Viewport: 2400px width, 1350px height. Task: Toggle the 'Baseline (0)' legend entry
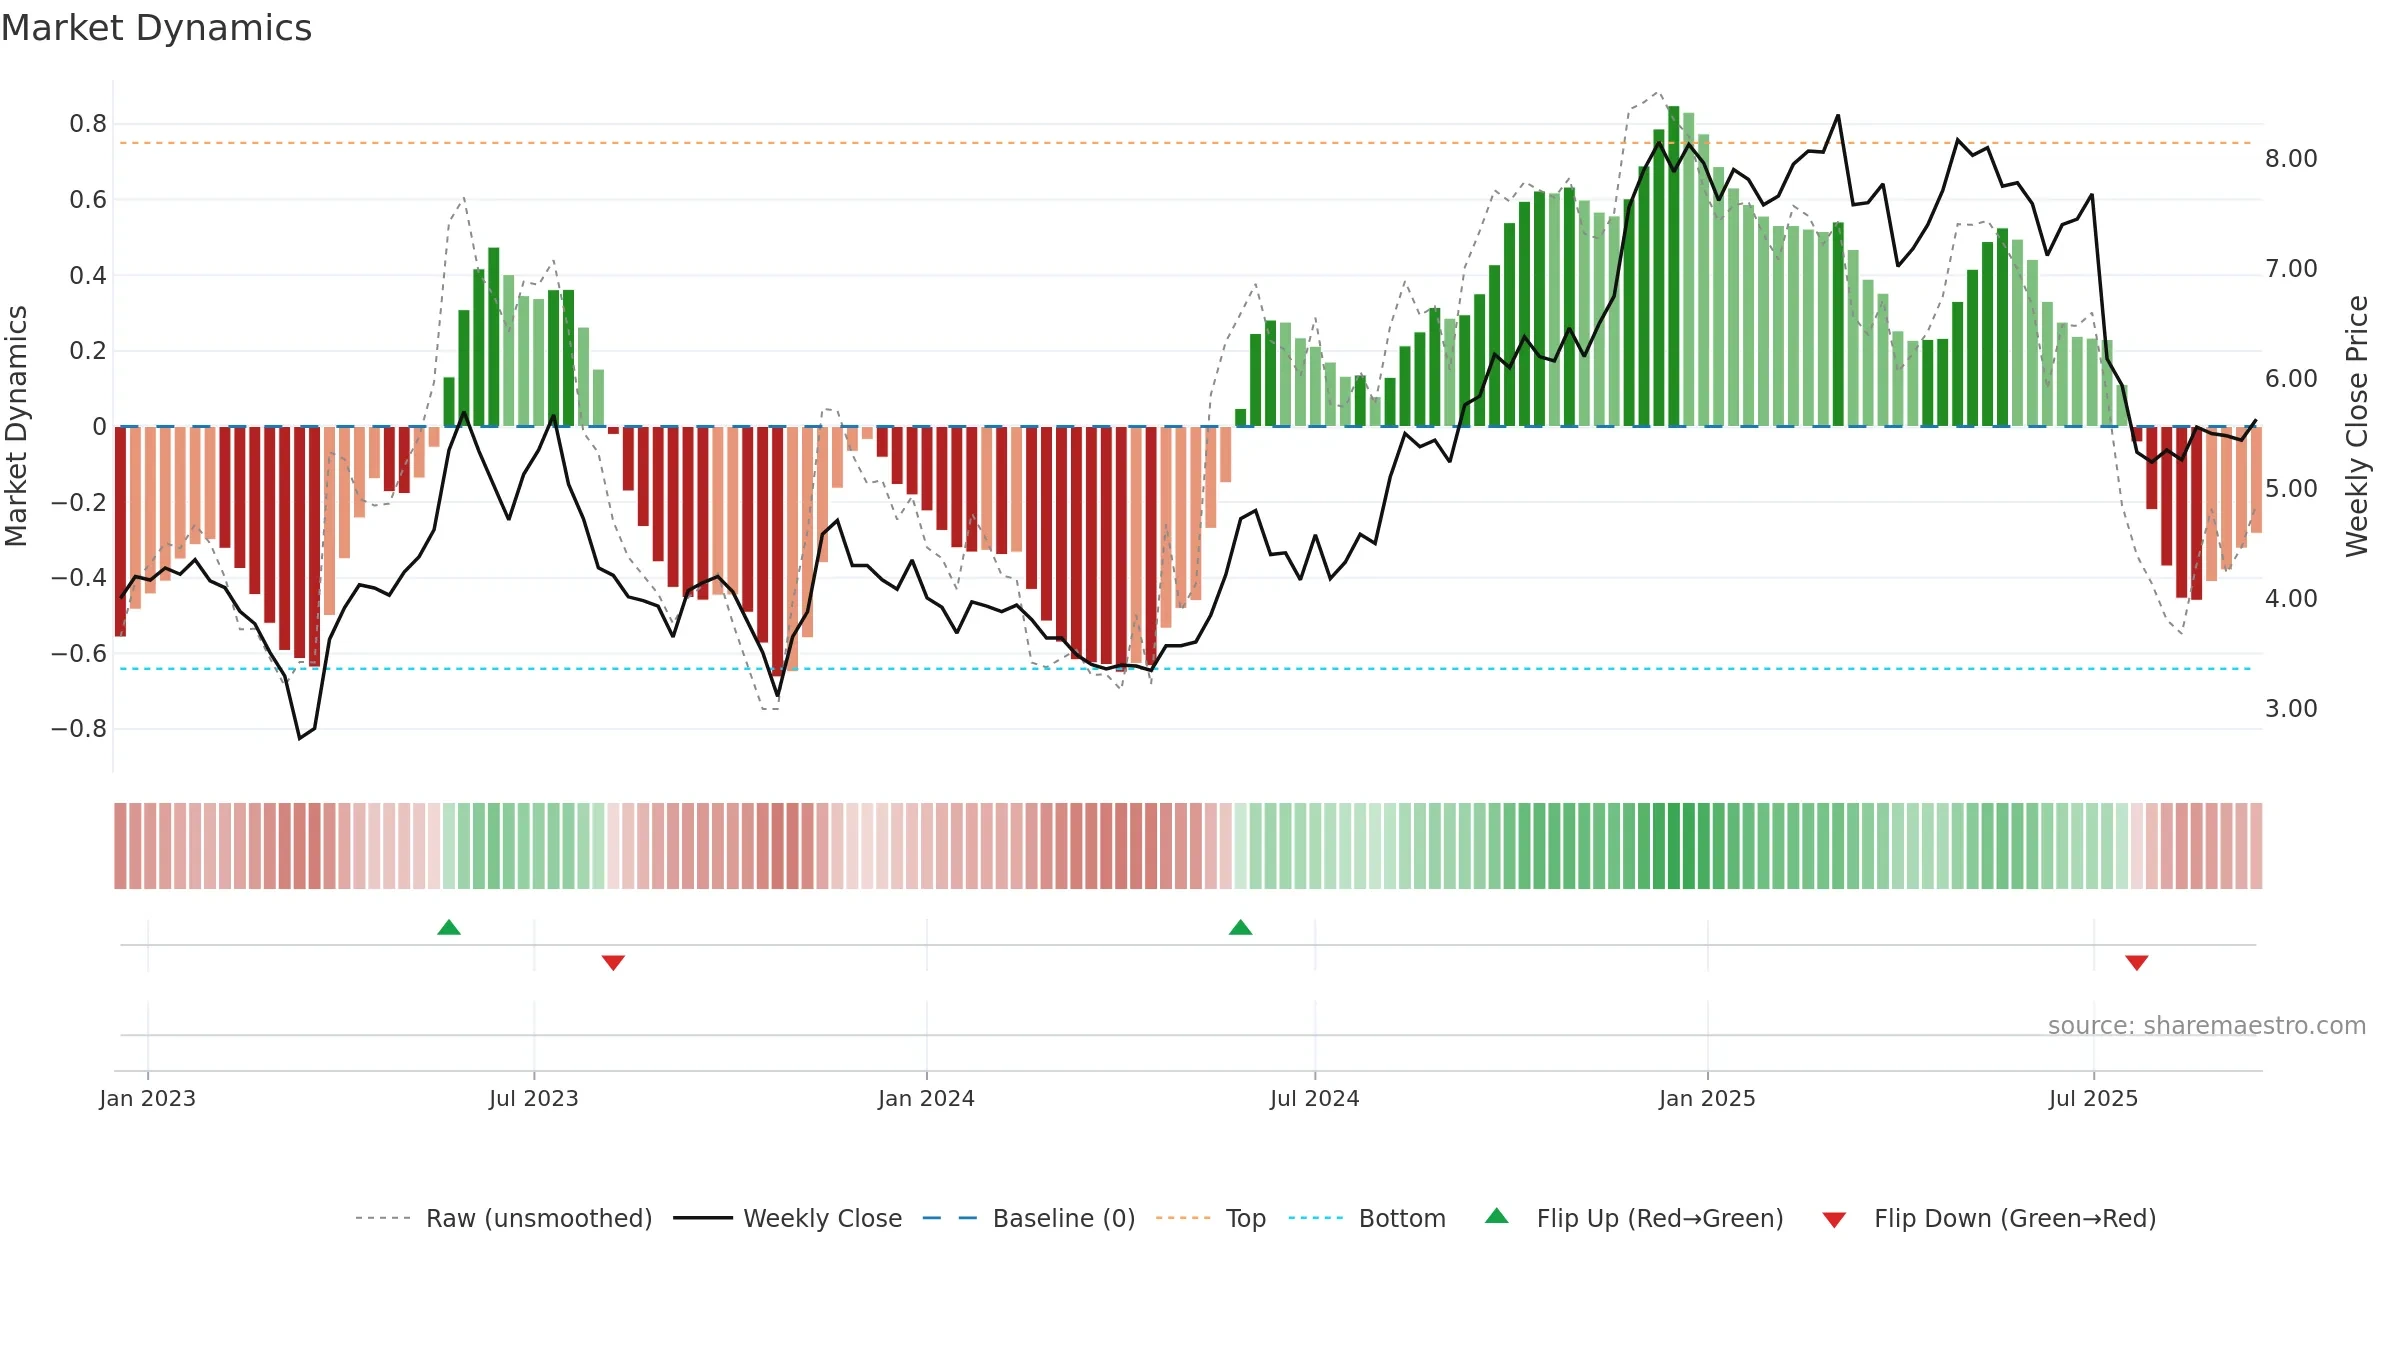pos(1029,1218)
